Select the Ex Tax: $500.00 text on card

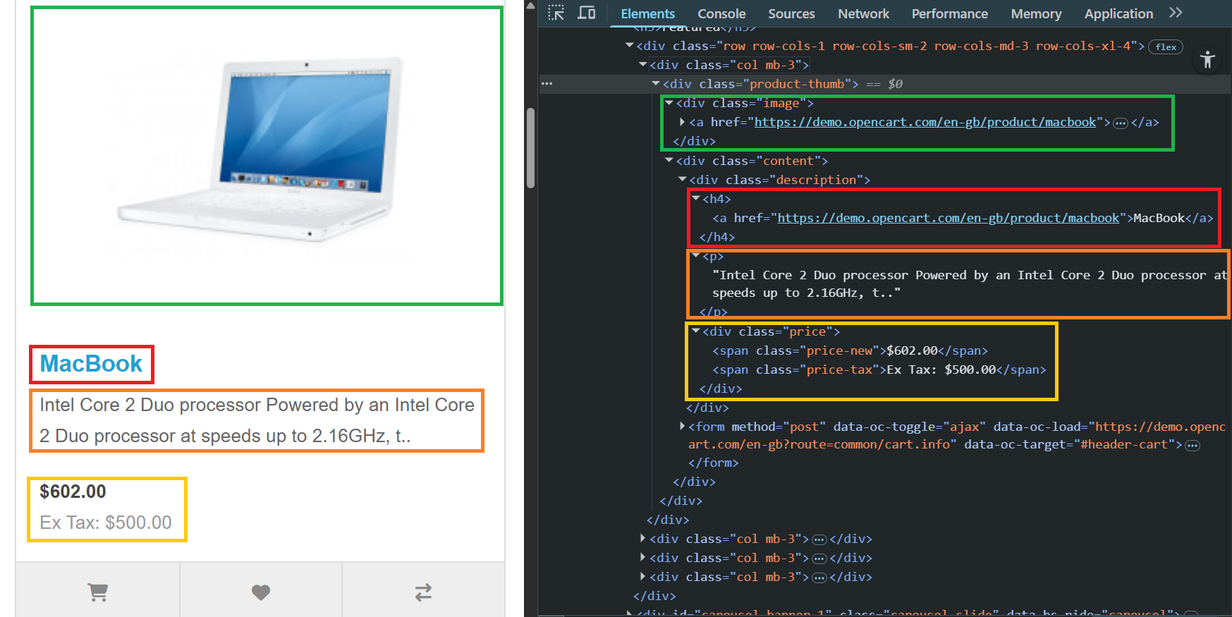106,523
